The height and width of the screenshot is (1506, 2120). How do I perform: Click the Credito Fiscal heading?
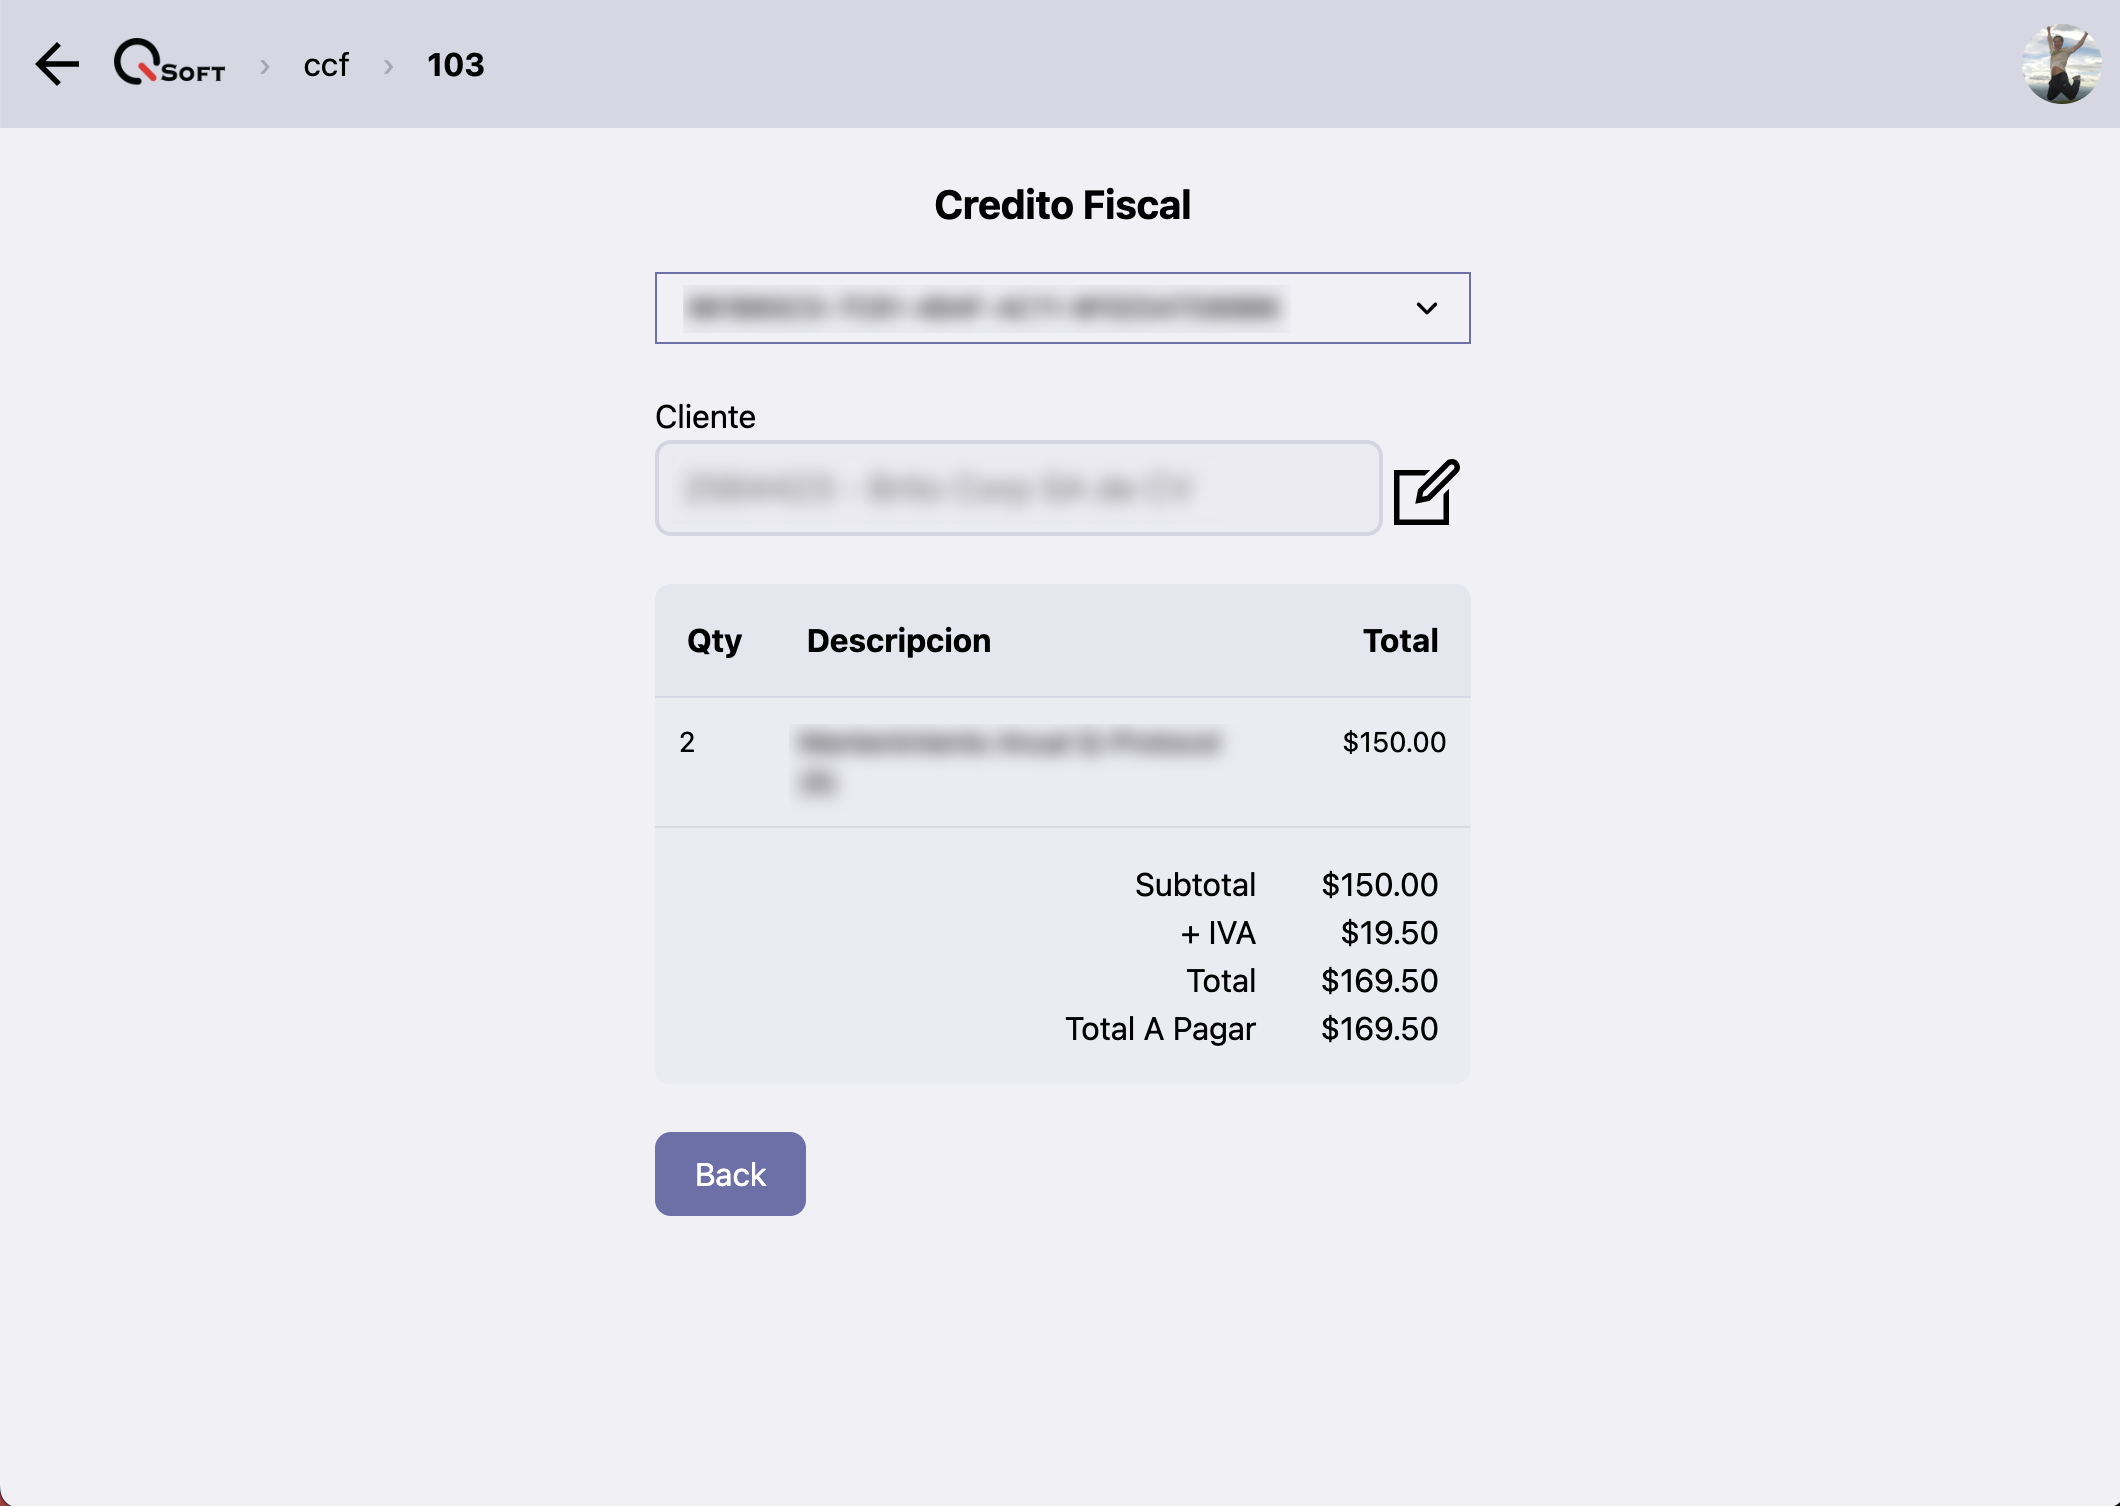tap(1062, 205)
